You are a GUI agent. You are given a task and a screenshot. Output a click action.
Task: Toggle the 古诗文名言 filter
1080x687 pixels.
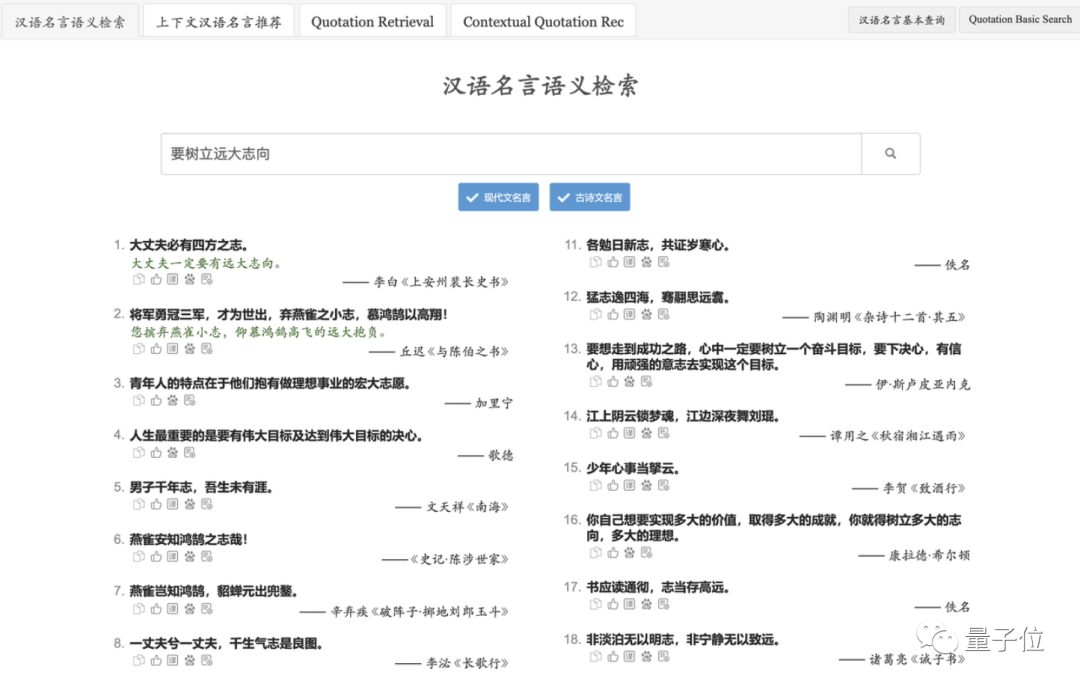tap(589, 197)
